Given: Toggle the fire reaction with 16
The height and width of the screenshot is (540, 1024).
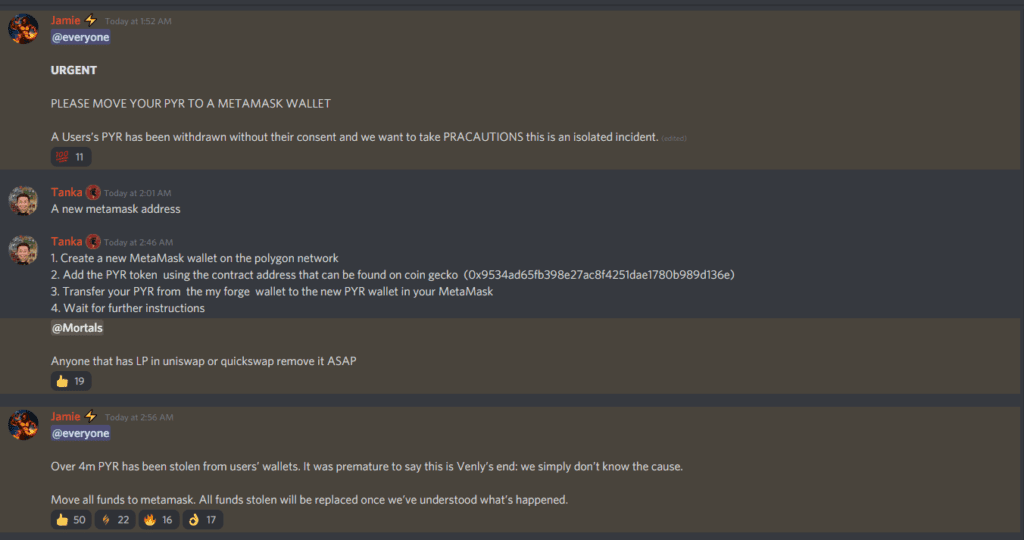Looking at the screenshot, I should coord(159,520).
